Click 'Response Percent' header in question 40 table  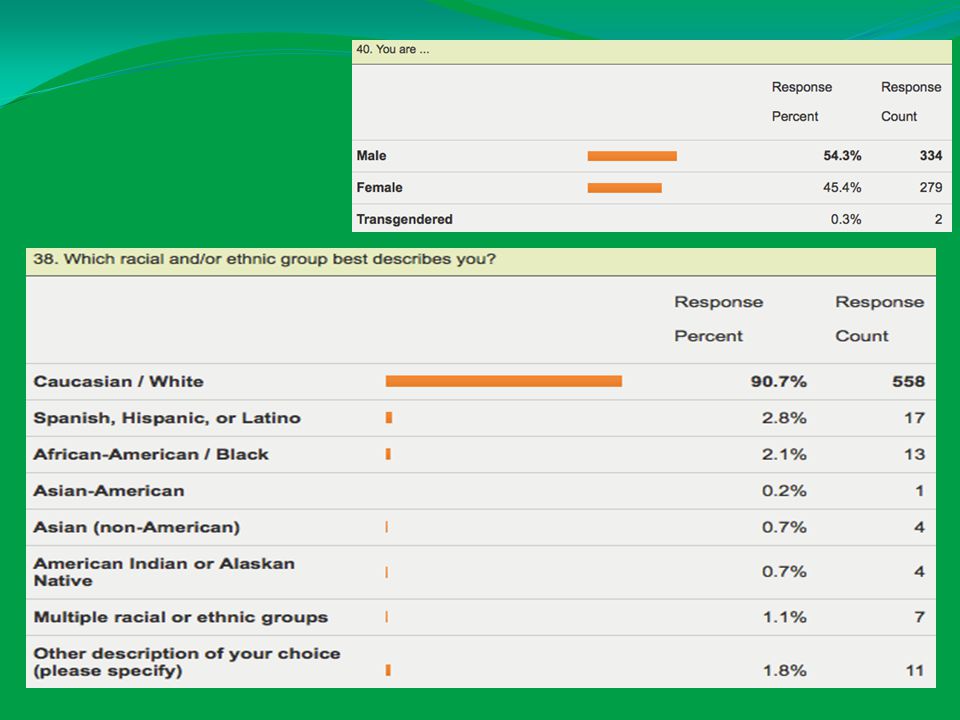pyautogui.click(x=801, y=102)
